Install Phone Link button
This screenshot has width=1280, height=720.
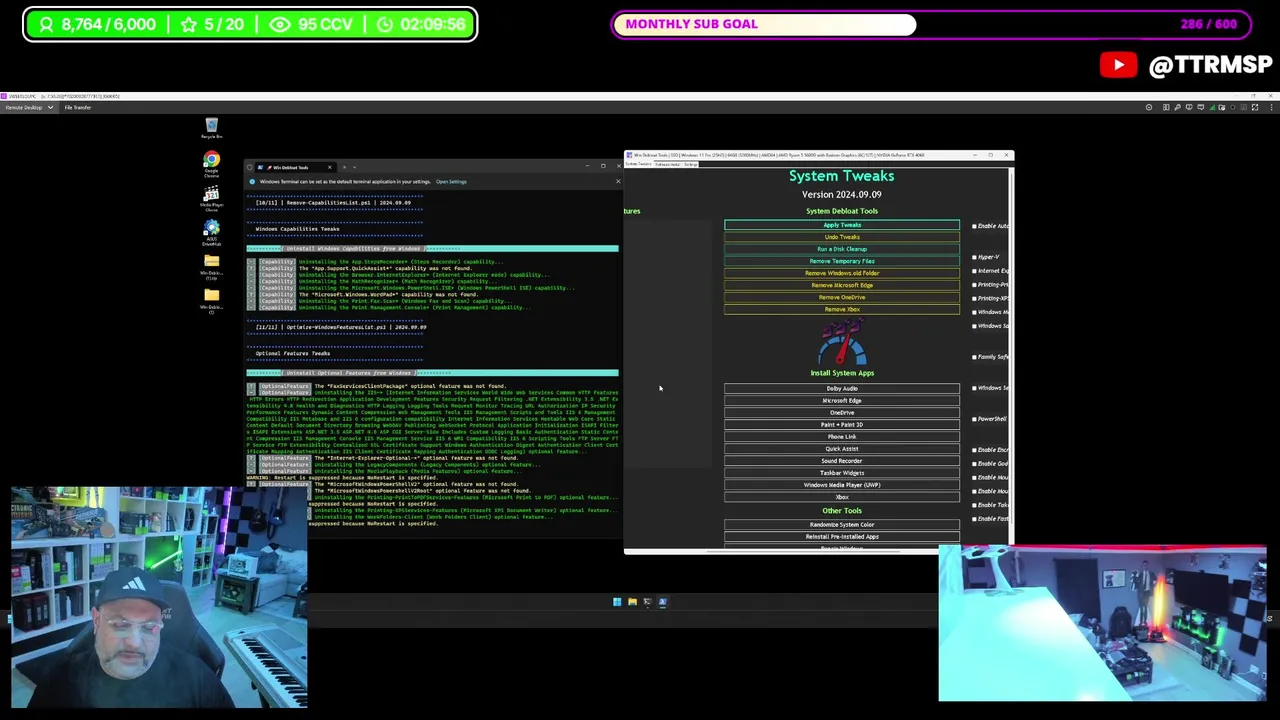point(842,436)
